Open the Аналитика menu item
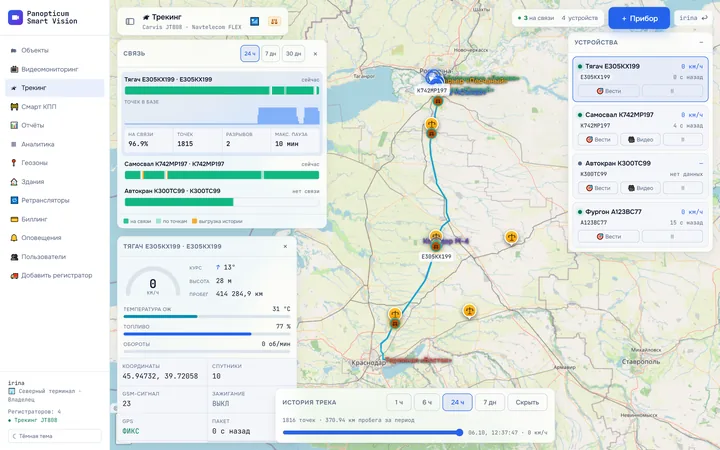Viewport: 720px width, 450px height. tap(55, 144)
